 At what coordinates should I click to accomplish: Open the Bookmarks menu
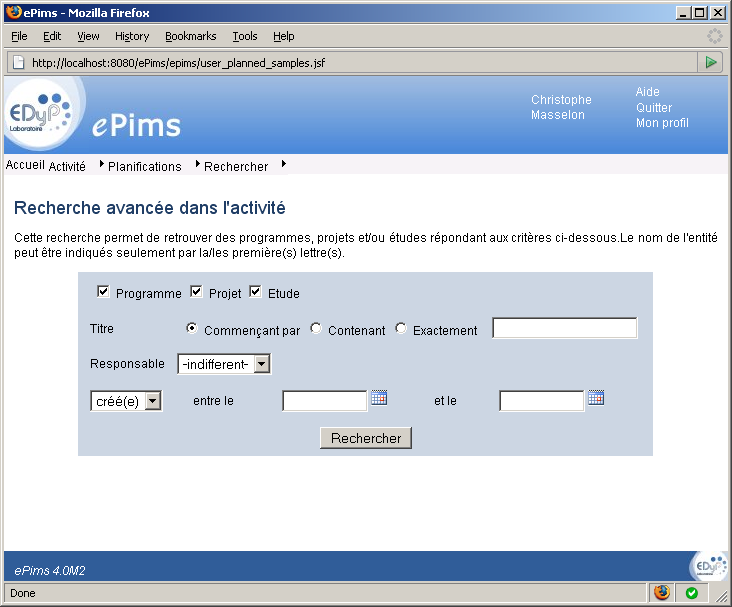[190, 36]
